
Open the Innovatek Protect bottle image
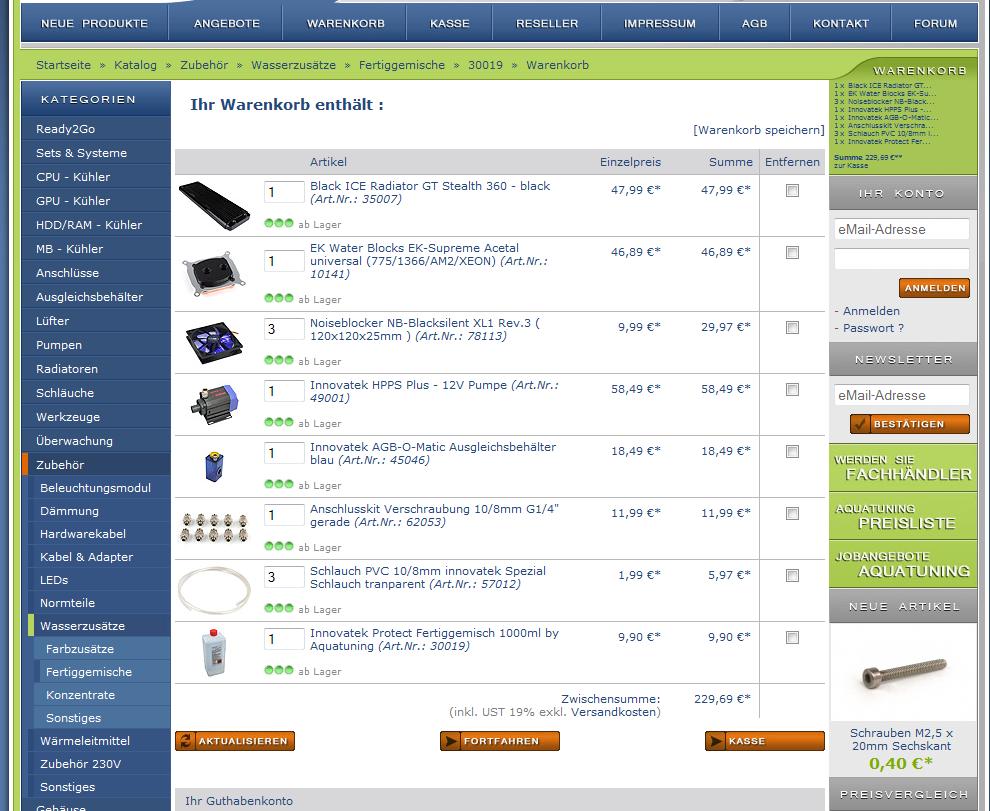tap(214, 652)
